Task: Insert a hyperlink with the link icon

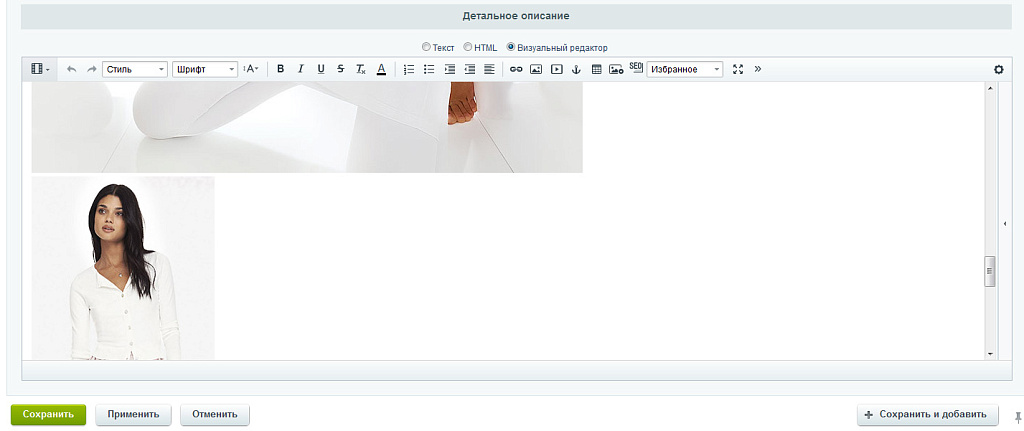Action: 516,69
